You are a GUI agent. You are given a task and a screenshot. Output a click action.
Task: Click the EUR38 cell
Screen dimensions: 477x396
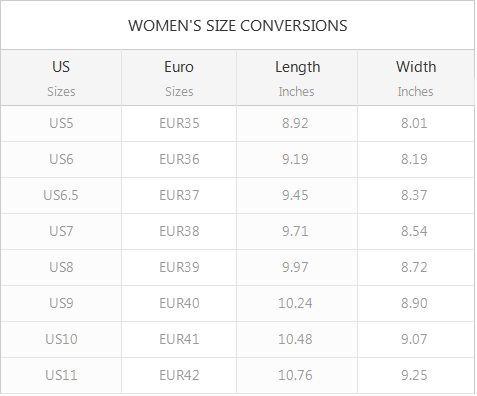[x=179, y=232]
